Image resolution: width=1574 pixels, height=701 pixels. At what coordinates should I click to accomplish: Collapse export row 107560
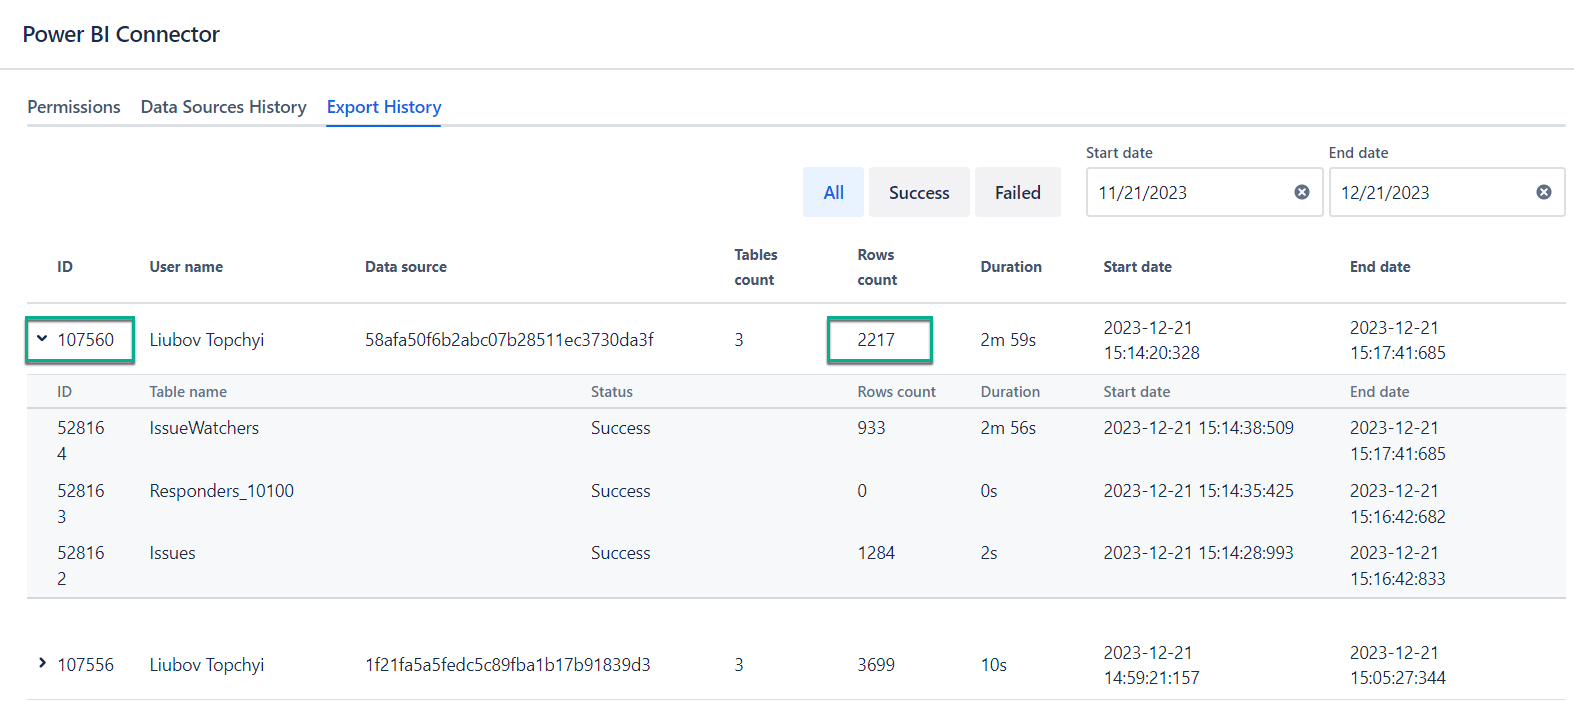coord(42,339)
